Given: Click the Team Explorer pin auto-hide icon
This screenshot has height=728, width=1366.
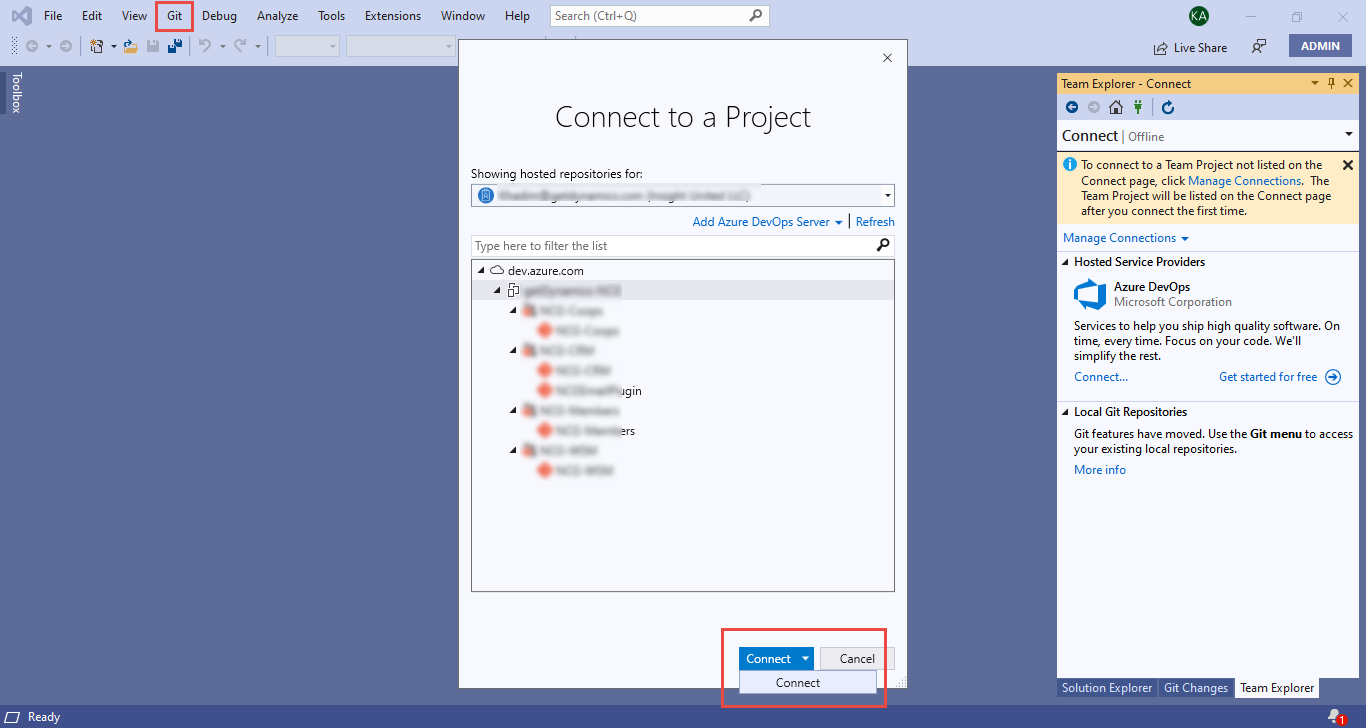Looking at the screenshot, I should pyautogui.click(x=1331, y=83).
